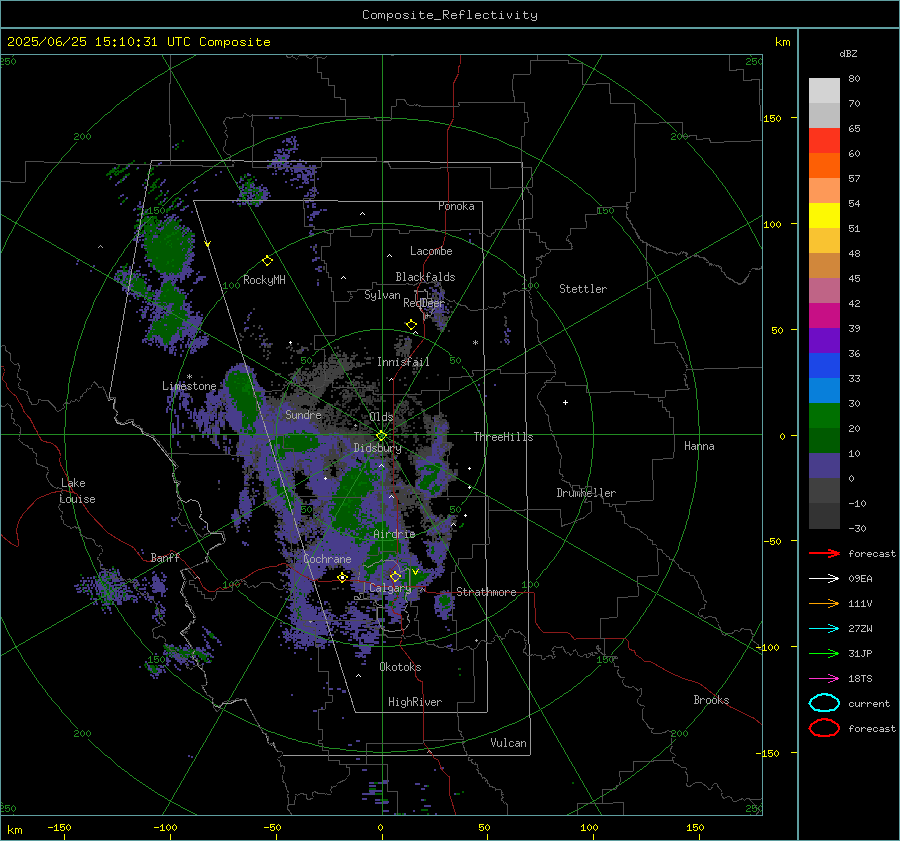Click the red forecast arrow in legend

point(824,553)
